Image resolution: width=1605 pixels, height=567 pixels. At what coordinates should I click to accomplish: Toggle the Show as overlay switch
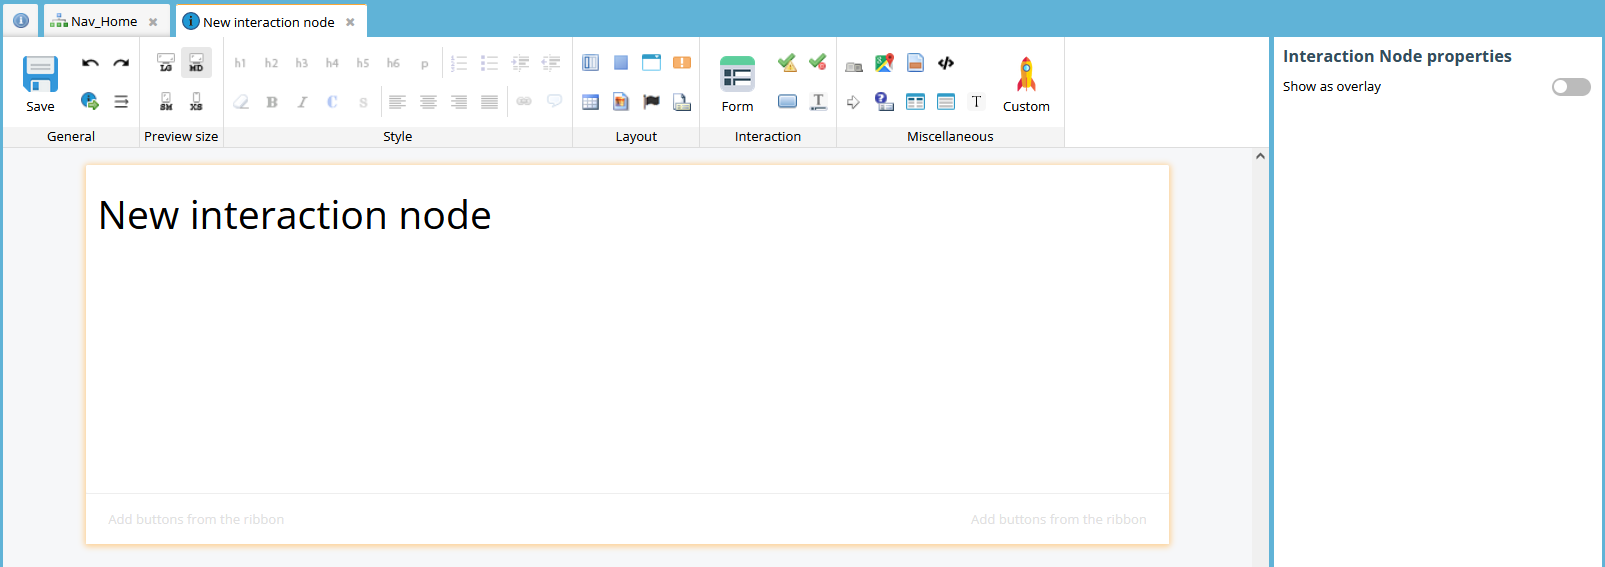1570,87
